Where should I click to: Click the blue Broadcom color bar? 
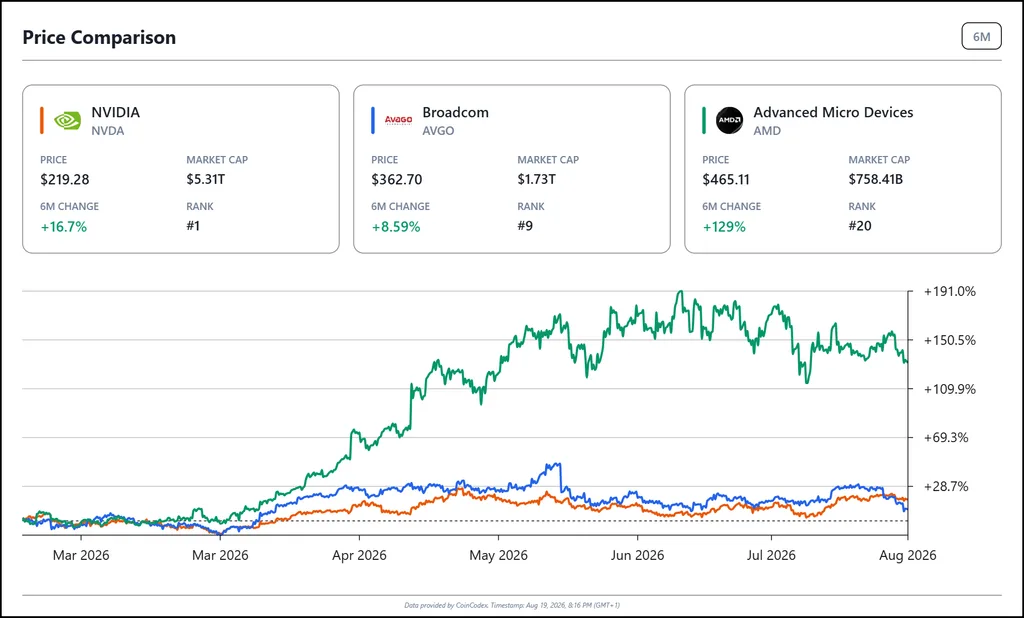(x=373, y=120)
